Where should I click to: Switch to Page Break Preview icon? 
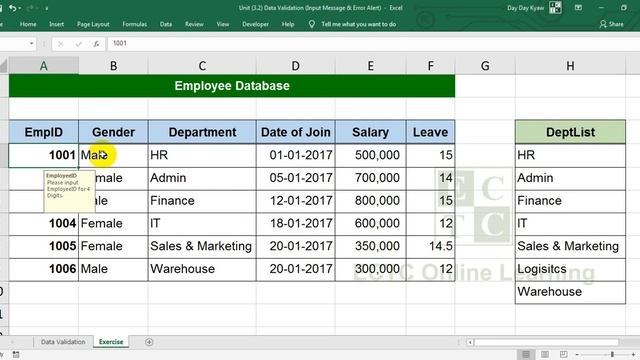[563, 354]
